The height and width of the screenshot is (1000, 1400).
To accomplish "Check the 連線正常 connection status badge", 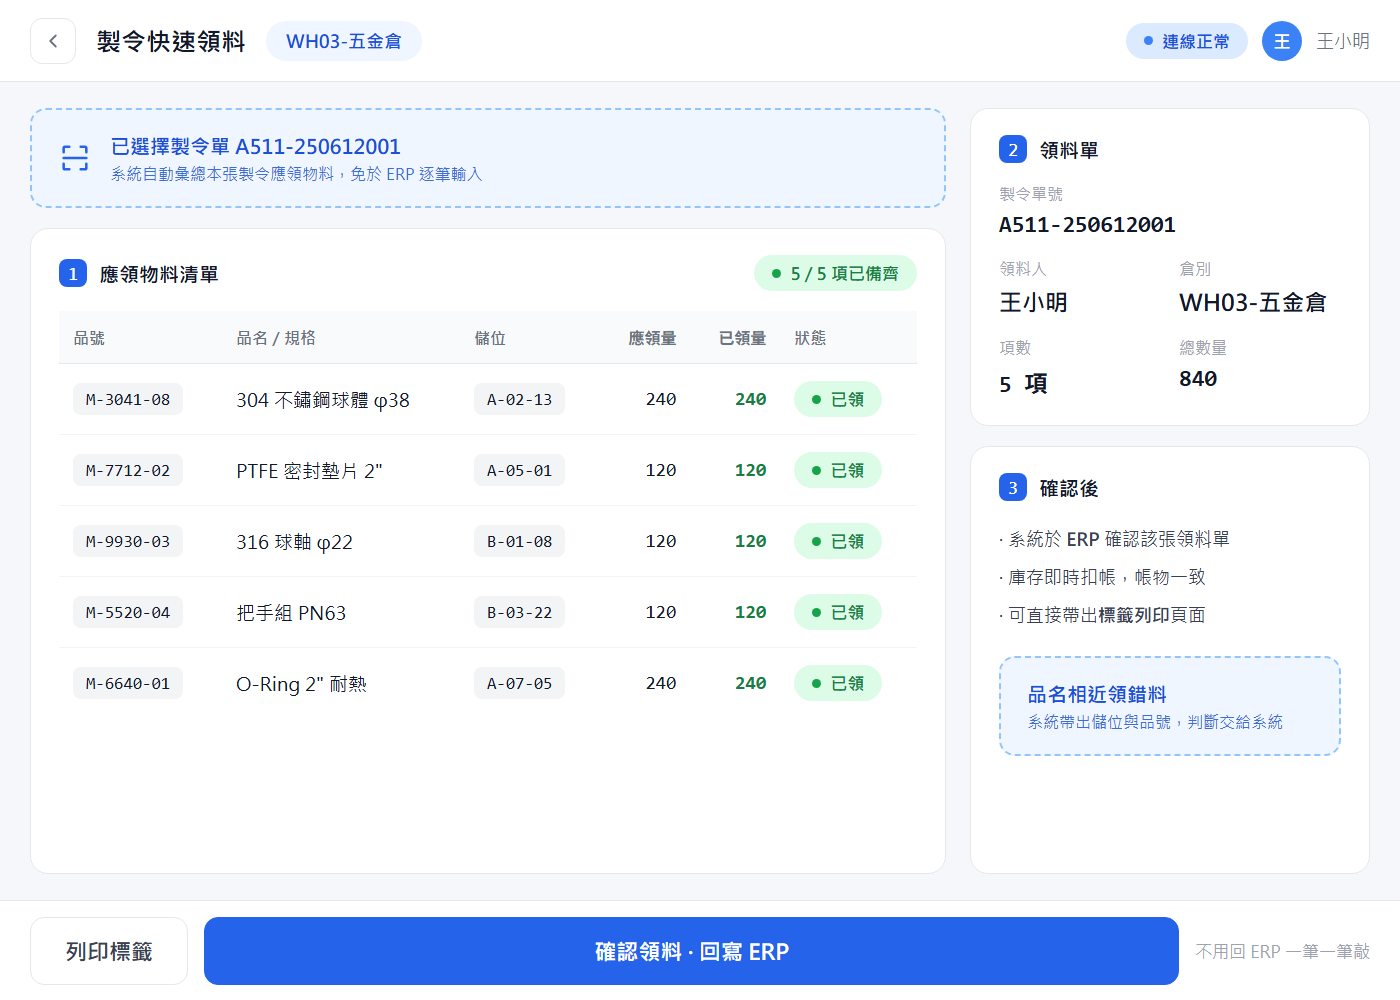I will click(1186, 41).
